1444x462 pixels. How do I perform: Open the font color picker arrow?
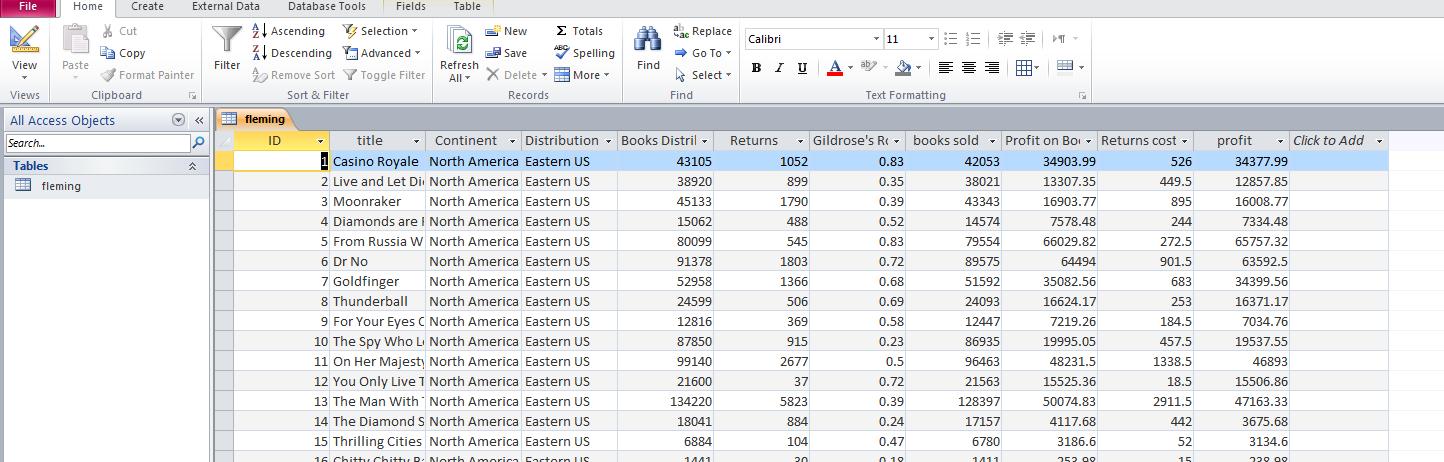850,68
